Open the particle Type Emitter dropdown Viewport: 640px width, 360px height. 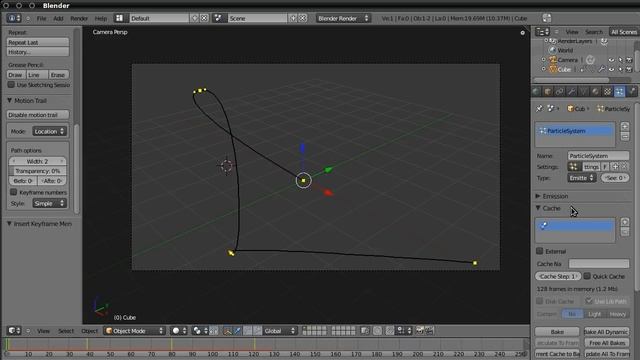(x=582, y=178)
